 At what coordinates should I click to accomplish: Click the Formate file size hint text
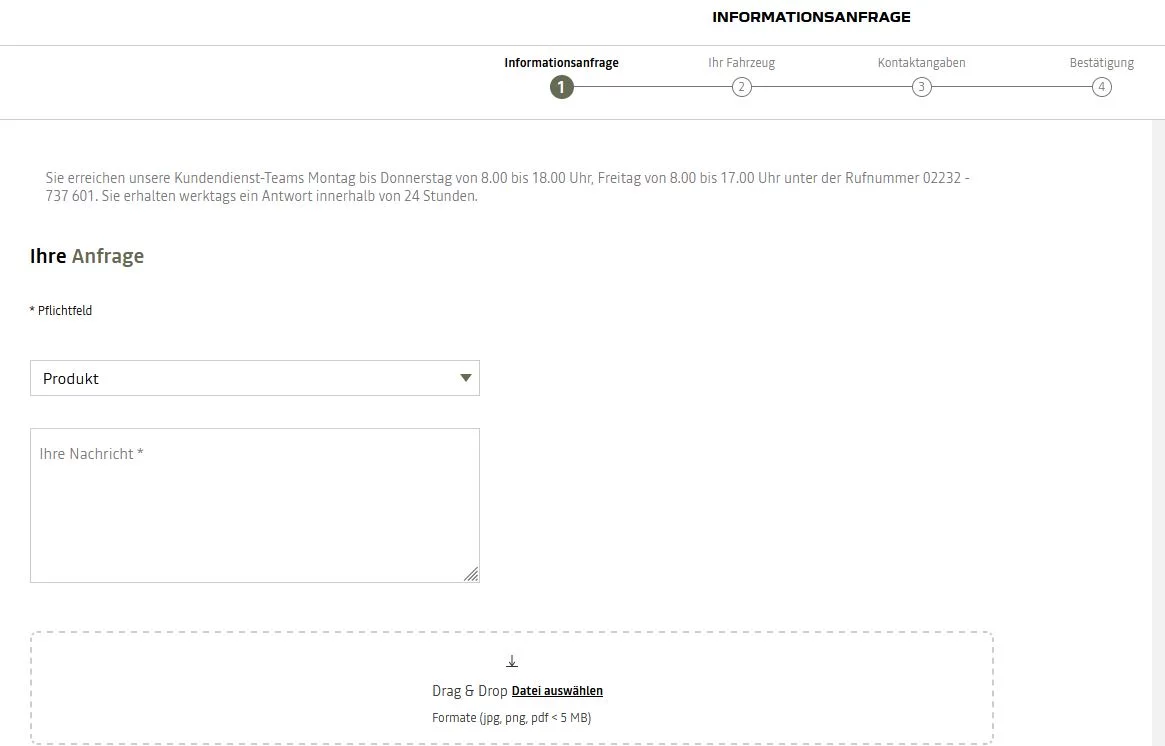[x=511, y=718]
